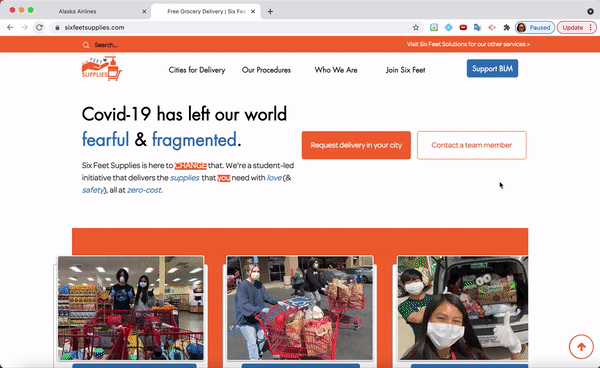The image size is (600, 368).
Task: Click the blue word fearful in headline
Action: click(x=105, y=140)
